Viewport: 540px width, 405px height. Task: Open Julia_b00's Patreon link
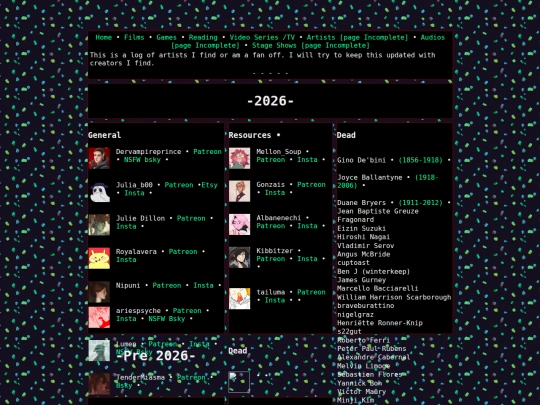pyautogui.click(x=179, y=185)
